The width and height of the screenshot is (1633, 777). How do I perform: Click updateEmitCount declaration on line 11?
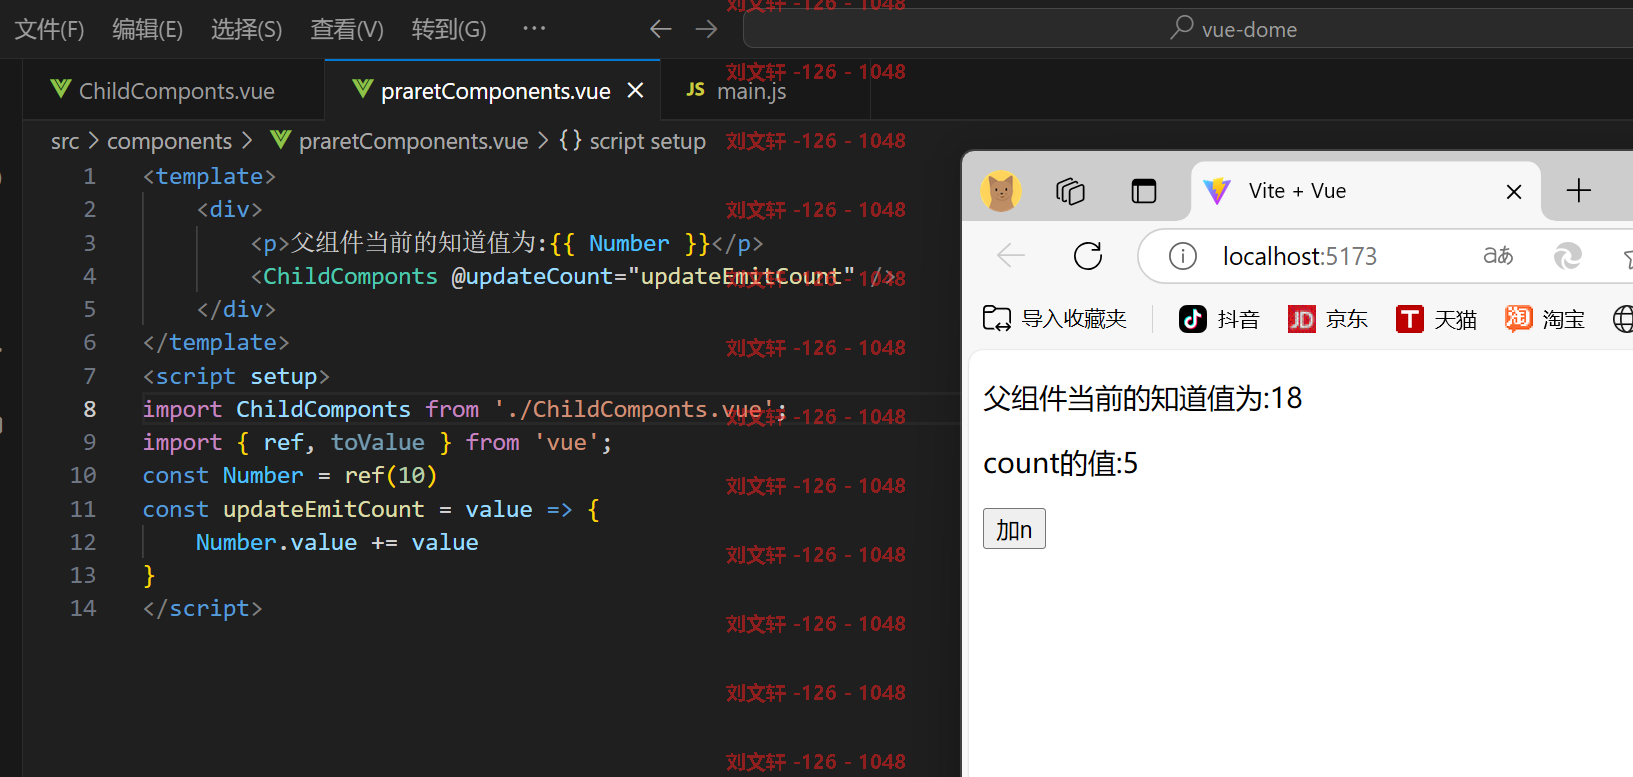click(x=323, y=509)
